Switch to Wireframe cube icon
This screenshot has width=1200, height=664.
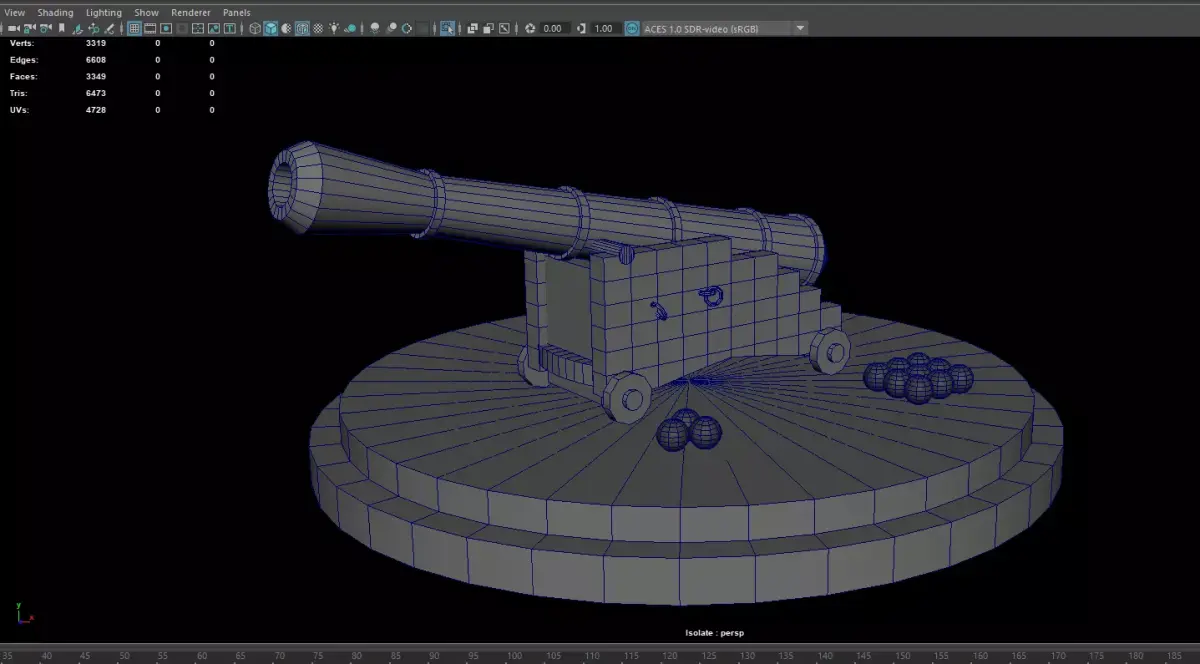[x=255, y=28]
